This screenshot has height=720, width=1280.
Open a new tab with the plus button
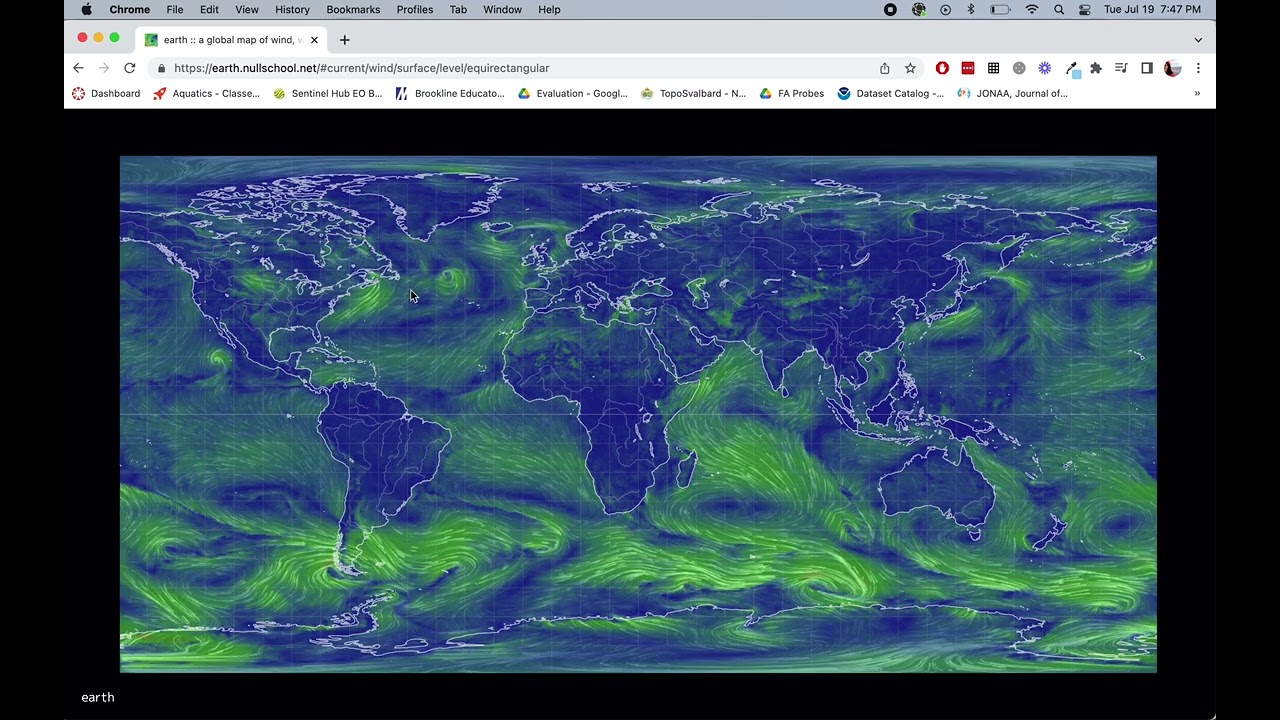pos(345,40)
